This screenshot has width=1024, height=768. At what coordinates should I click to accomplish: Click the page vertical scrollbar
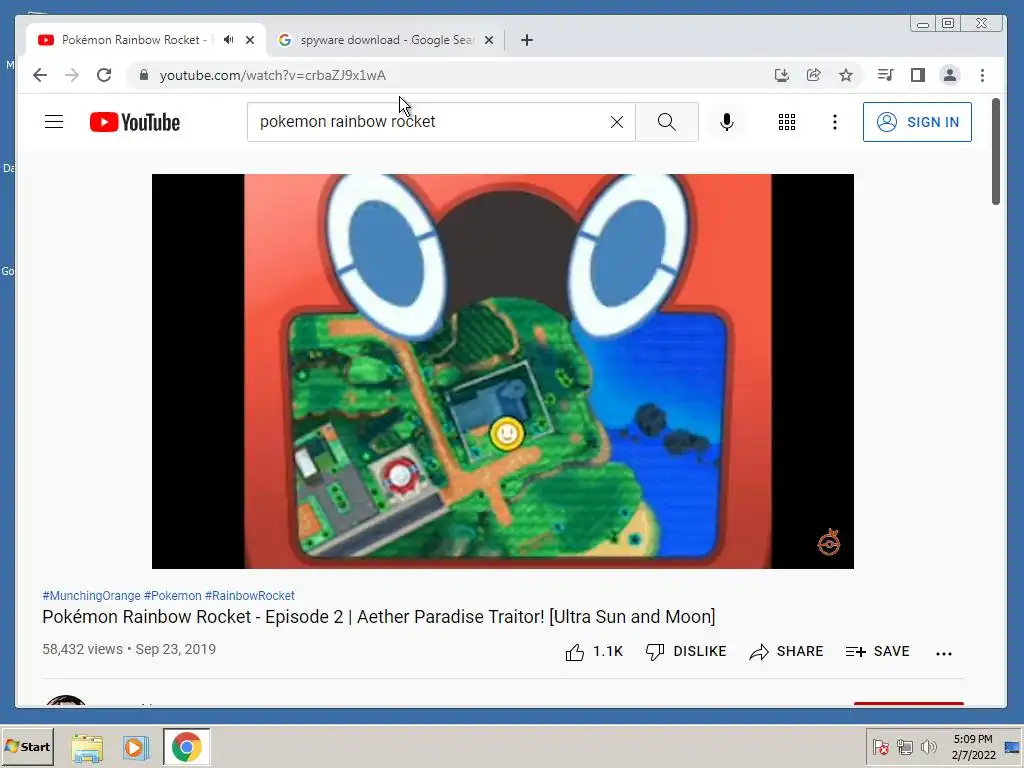pos(996,152)
